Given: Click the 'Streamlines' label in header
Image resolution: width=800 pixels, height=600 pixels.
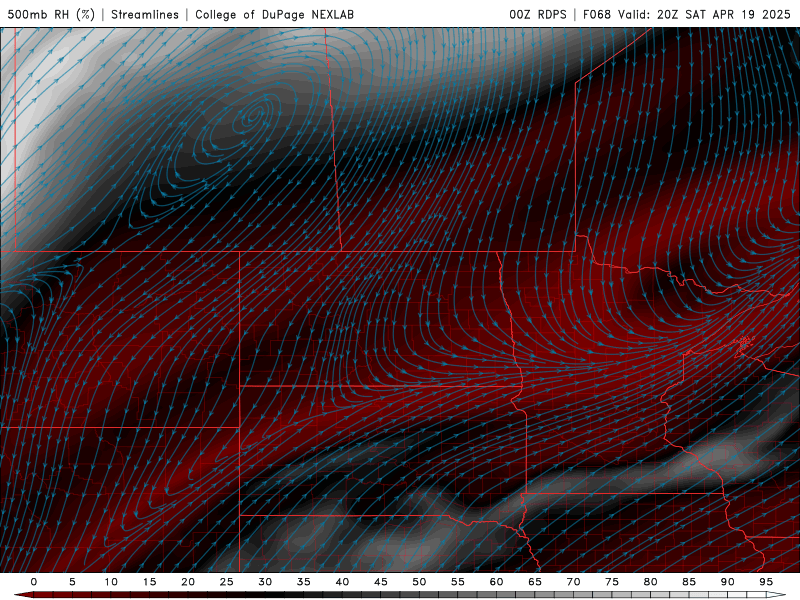Looking at the screenshot, I should 145,14.
